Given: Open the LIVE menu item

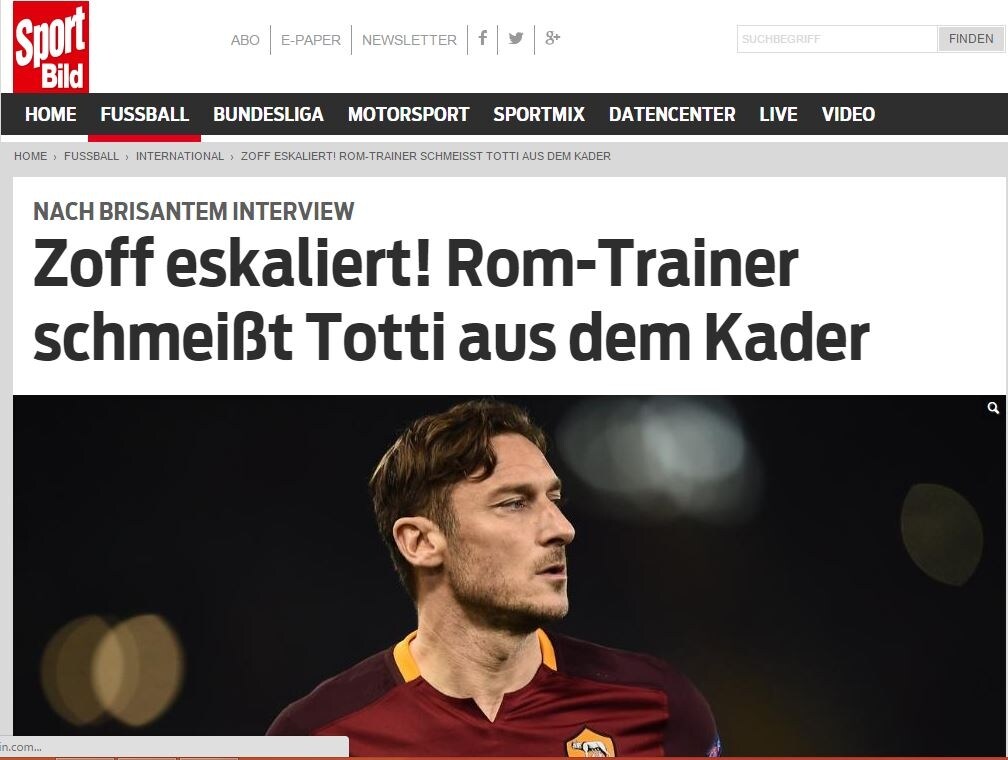Looking at the screenshot, I should 778,114.
